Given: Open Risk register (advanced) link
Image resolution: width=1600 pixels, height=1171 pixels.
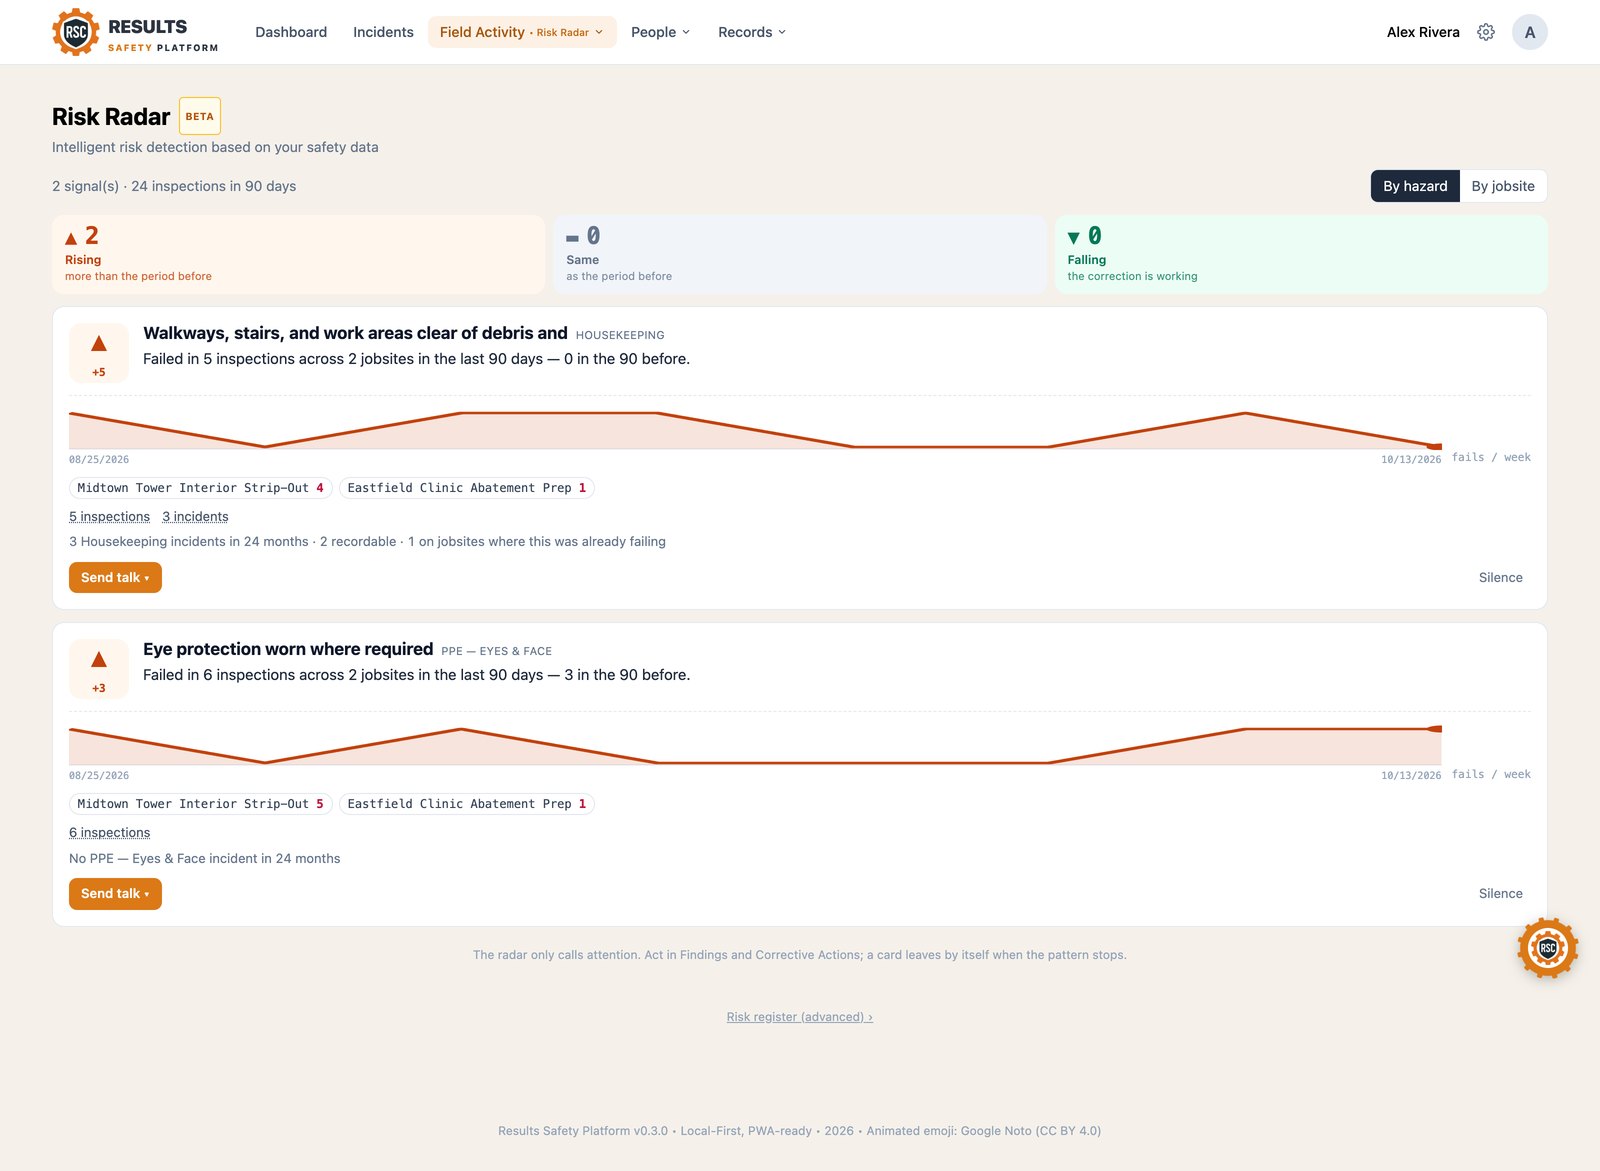Looking at the screenshot, I should point(799,1016).
